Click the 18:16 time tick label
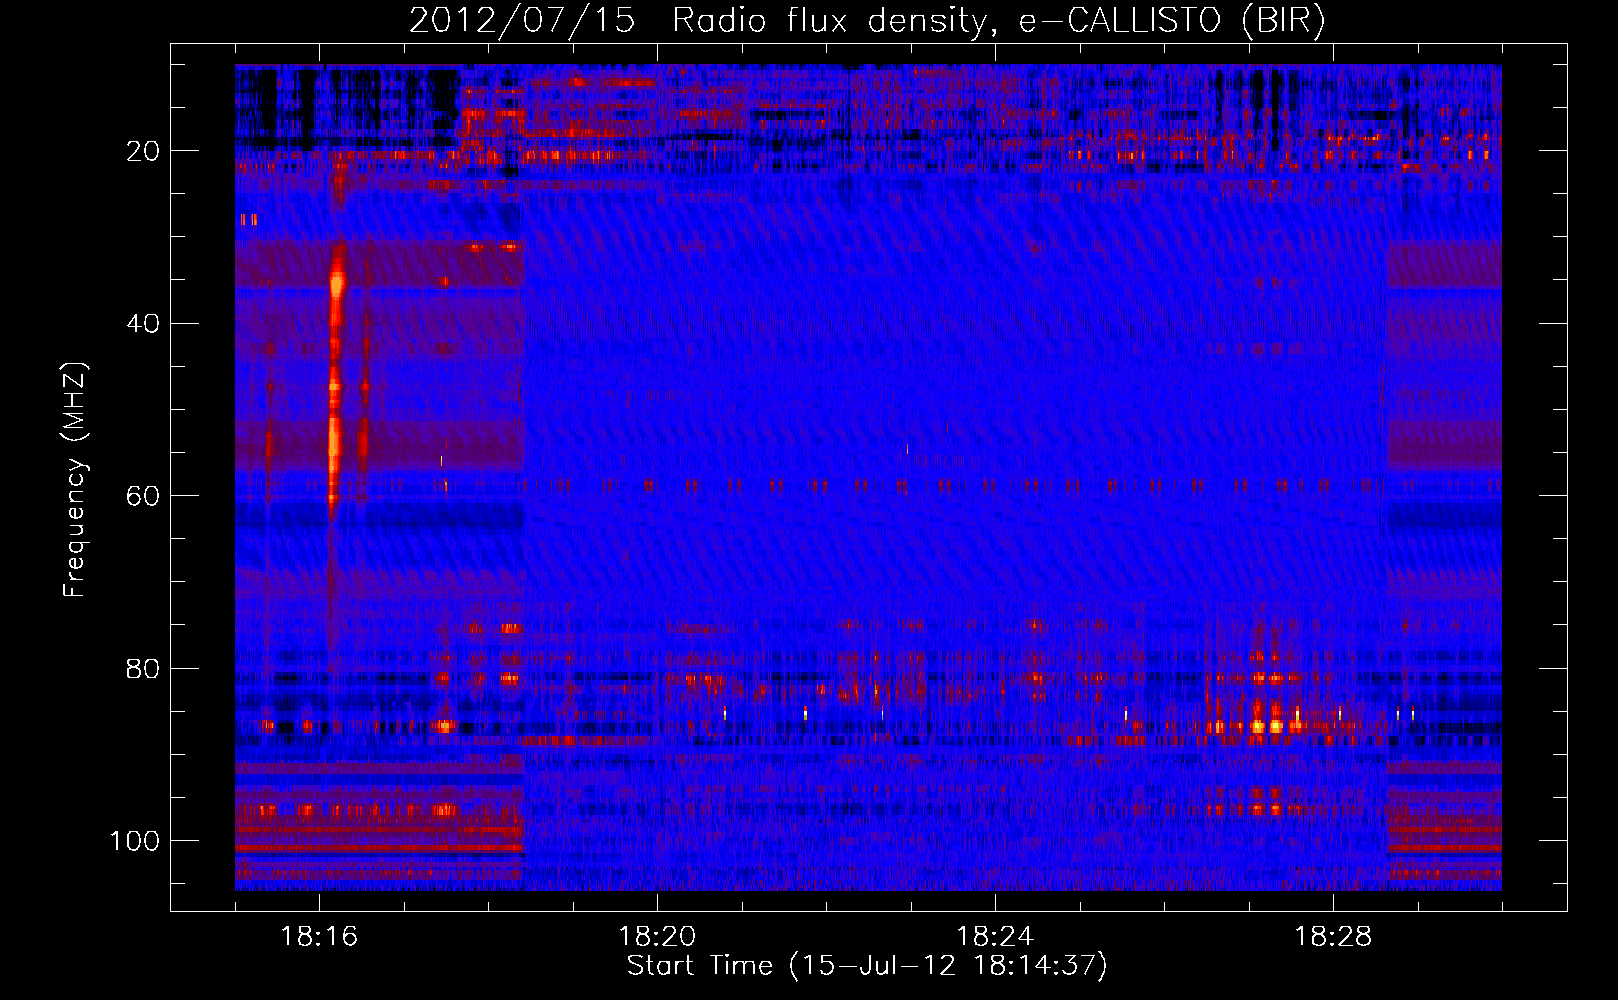 tap(319, 937)
